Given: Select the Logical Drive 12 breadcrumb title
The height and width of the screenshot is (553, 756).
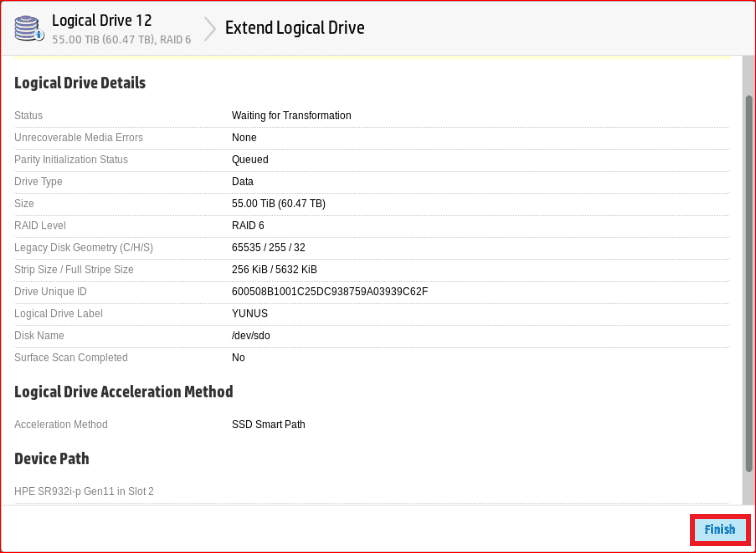Looking at the screenshot, I should pyautogui.click(x=101, y=20).
